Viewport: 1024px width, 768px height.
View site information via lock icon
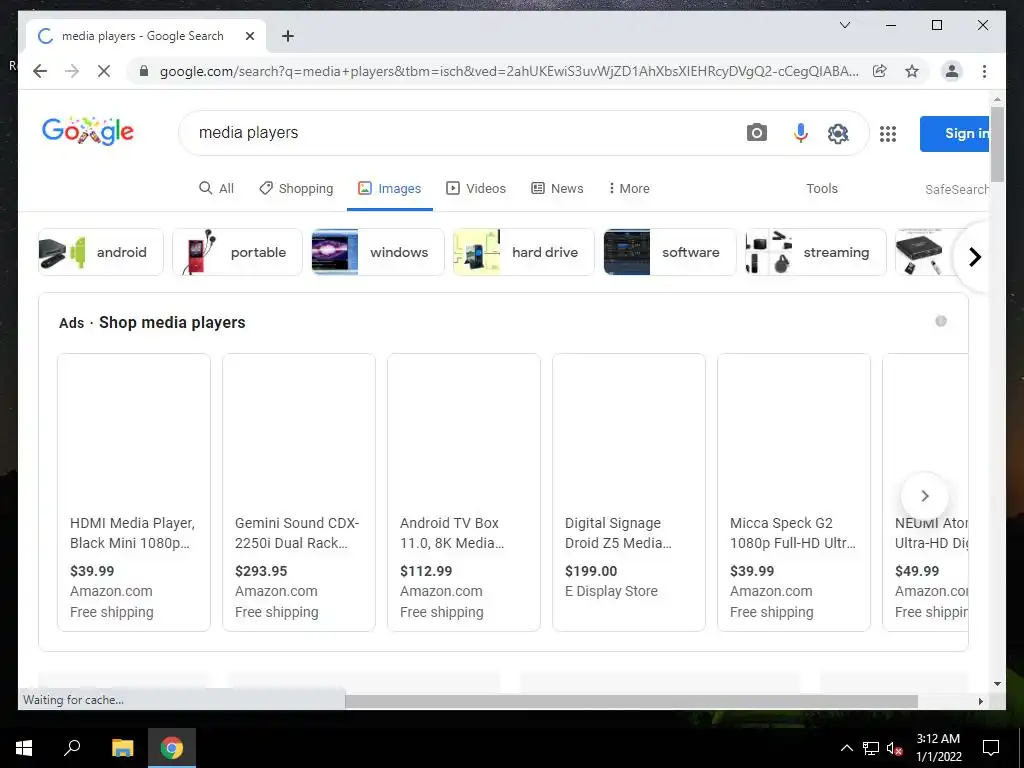tap(144, 71)
